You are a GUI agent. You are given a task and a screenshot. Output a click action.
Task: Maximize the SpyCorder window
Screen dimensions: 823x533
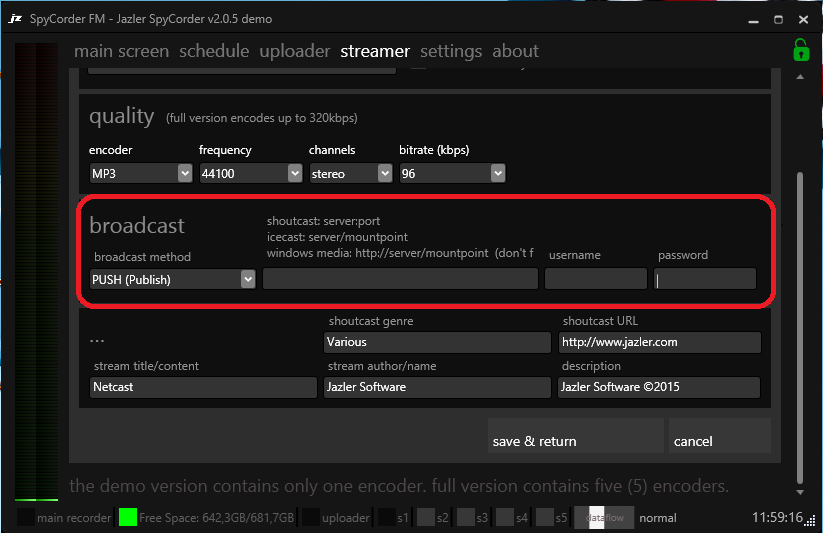tap(778, 20)
